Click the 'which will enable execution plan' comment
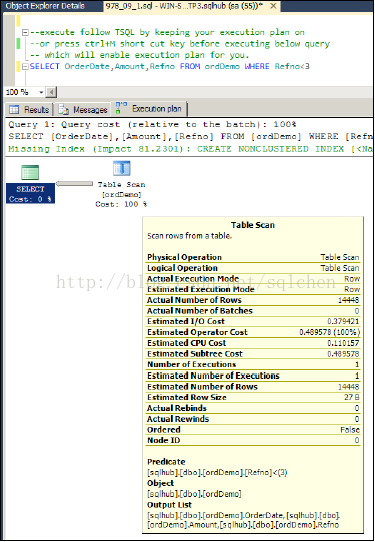This screenshot has width=375, height=542. (139, 55)
